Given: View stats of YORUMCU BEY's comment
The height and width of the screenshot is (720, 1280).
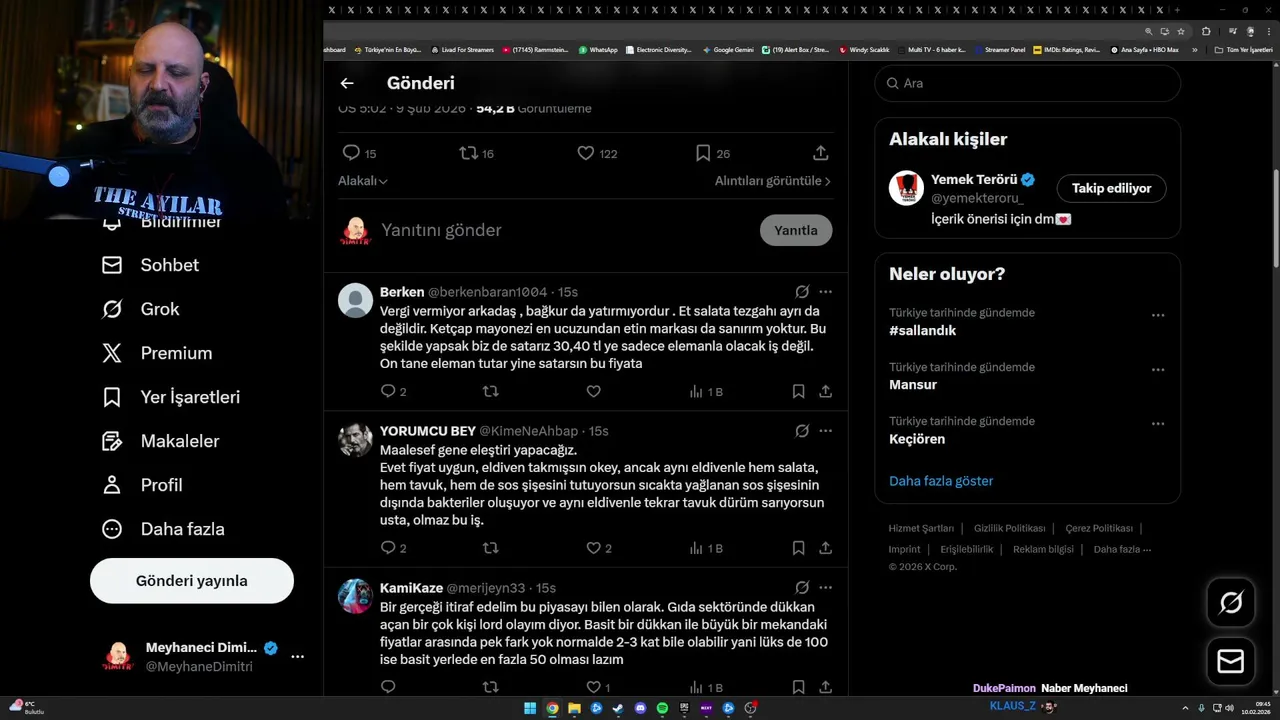Looking at the screenshot, I should [705, 548].
